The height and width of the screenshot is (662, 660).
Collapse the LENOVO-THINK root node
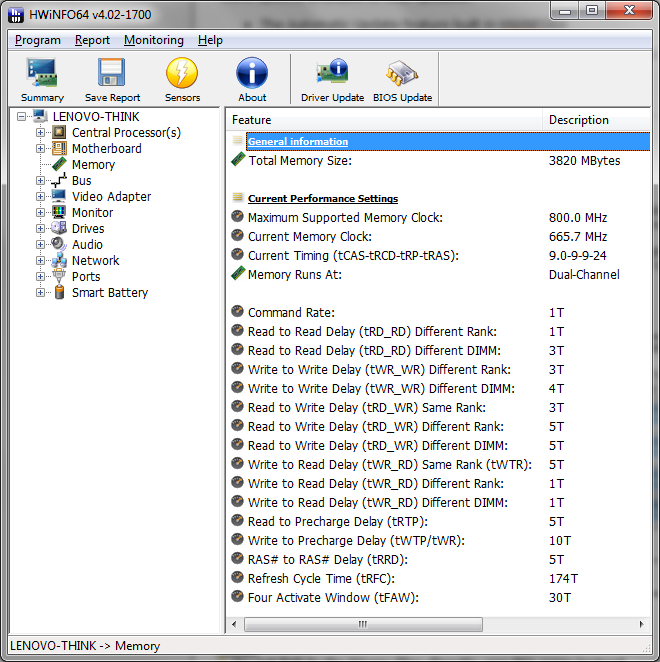coord(22,117)
